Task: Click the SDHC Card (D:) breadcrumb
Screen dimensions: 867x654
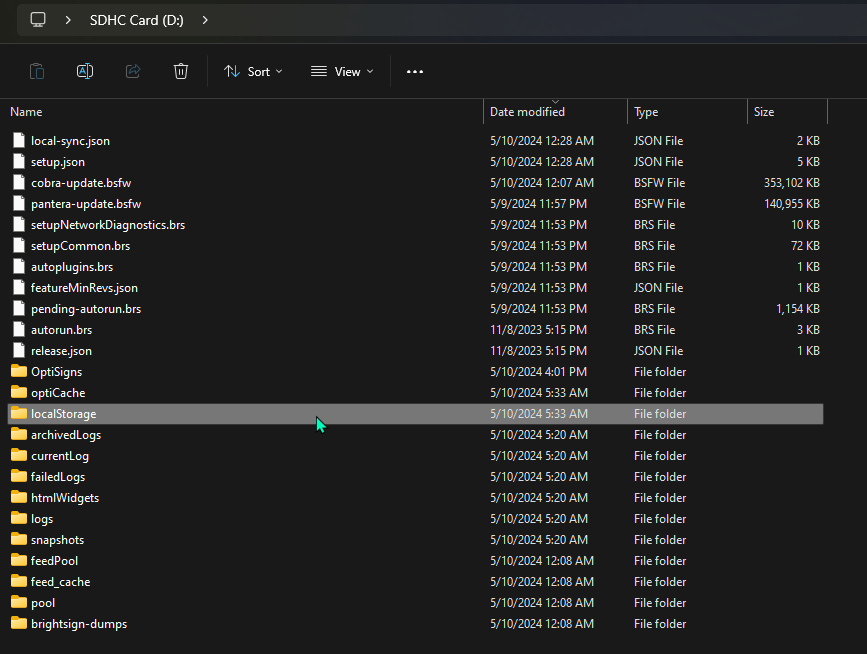Action: [x=137, y=20]
